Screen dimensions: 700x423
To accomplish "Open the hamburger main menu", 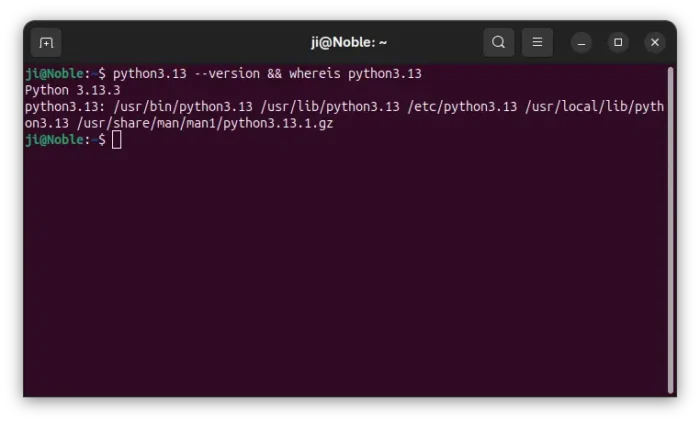I will 537,42.
